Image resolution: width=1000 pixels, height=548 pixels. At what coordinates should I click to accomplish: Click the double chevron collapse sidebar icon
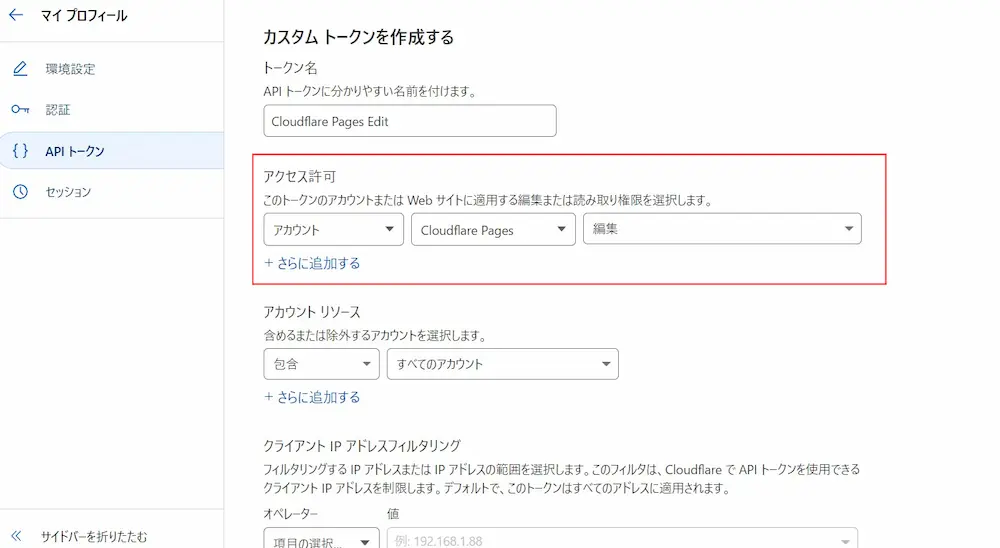[x=16, y=536]
